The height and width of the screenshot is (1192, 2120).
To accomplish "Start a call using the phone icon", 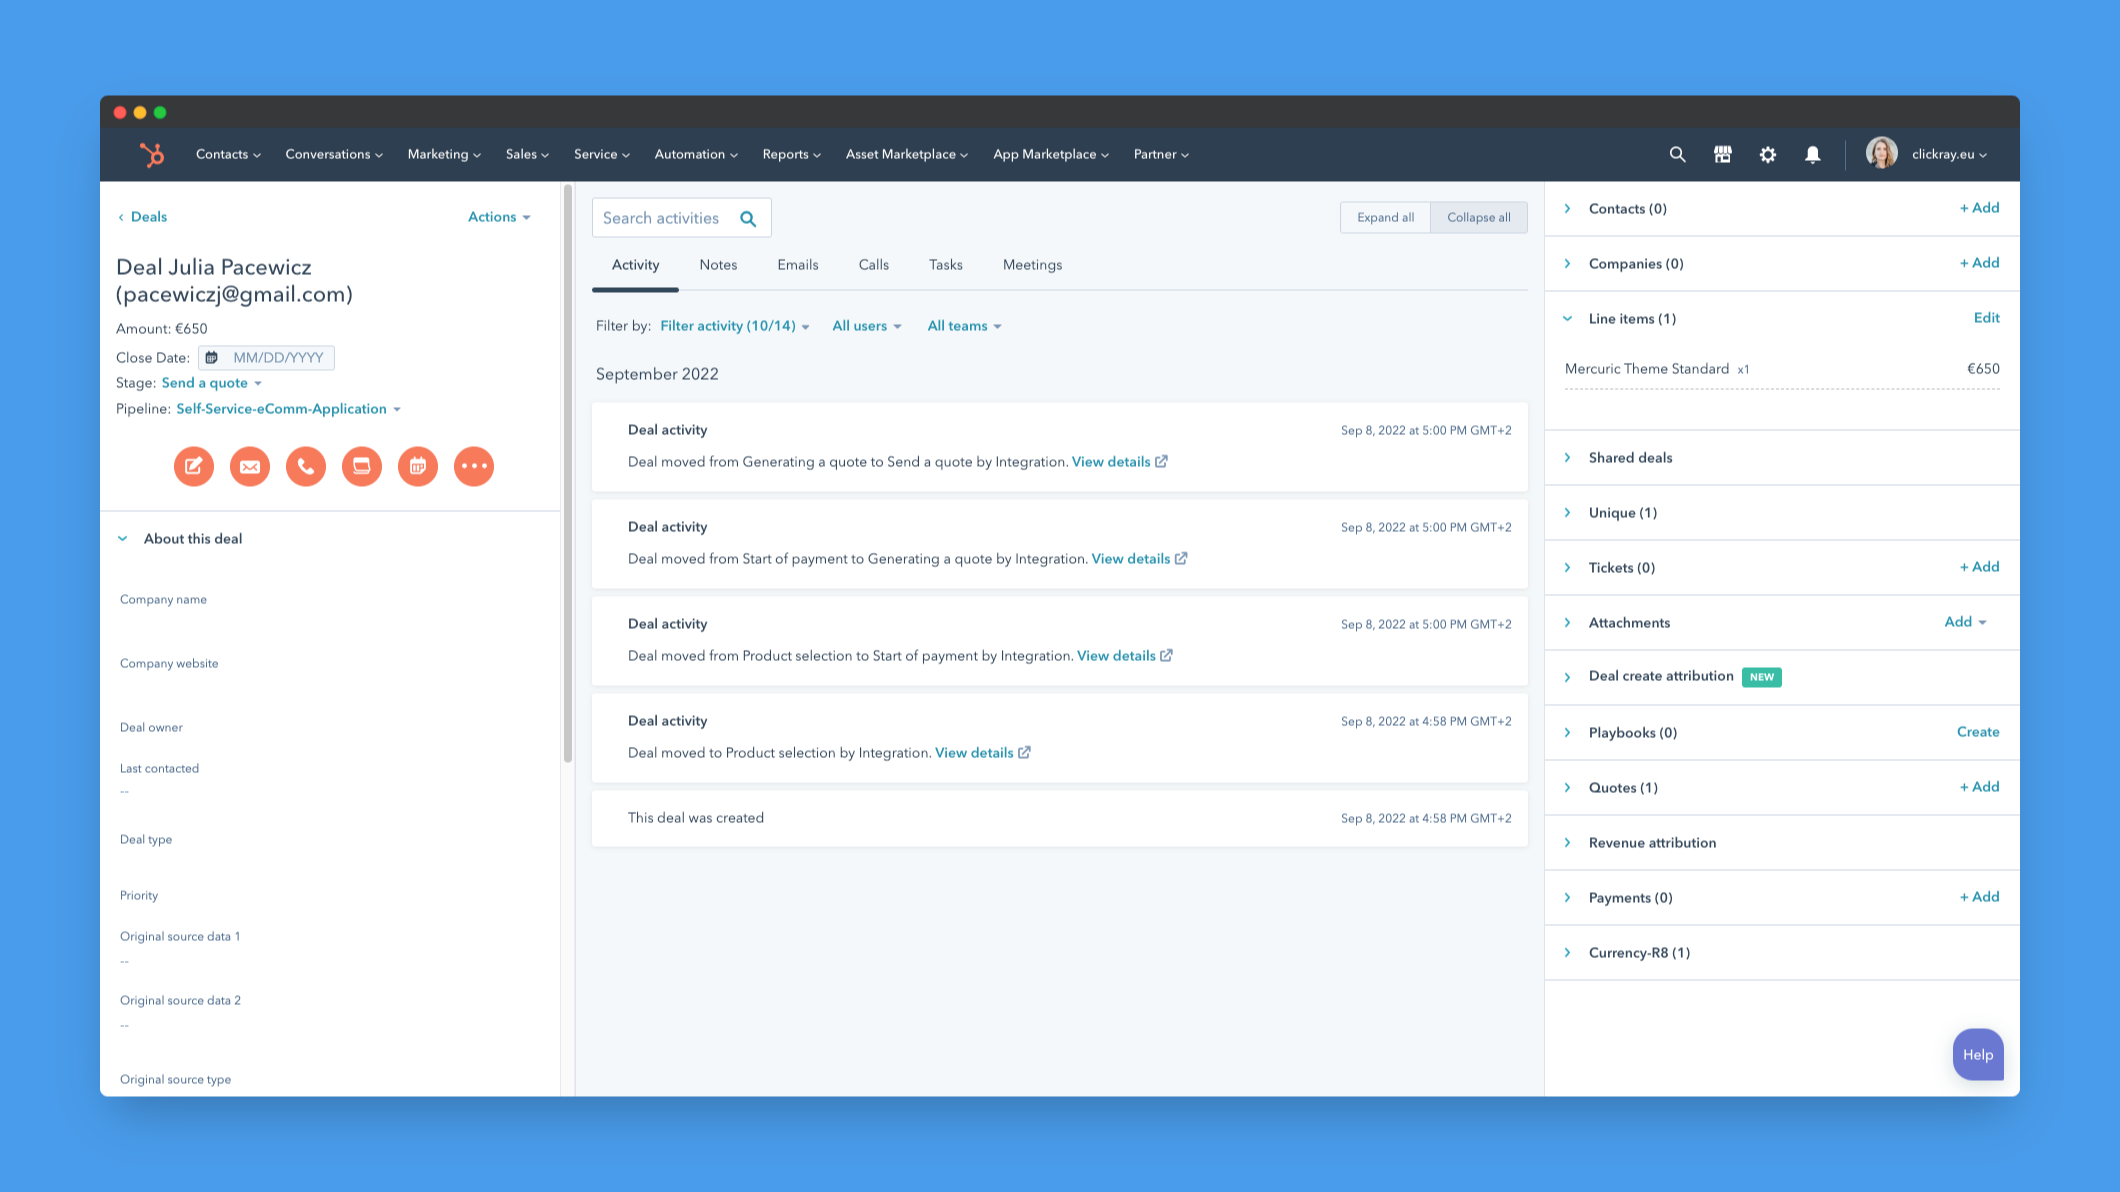I will tap(305, 466).
